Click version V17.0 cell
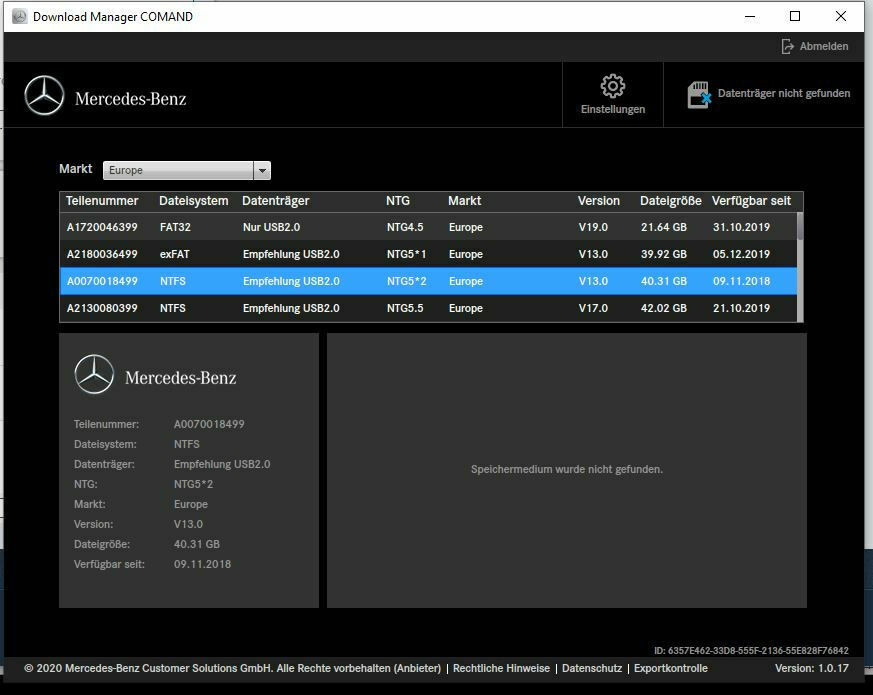 point(593,308)
